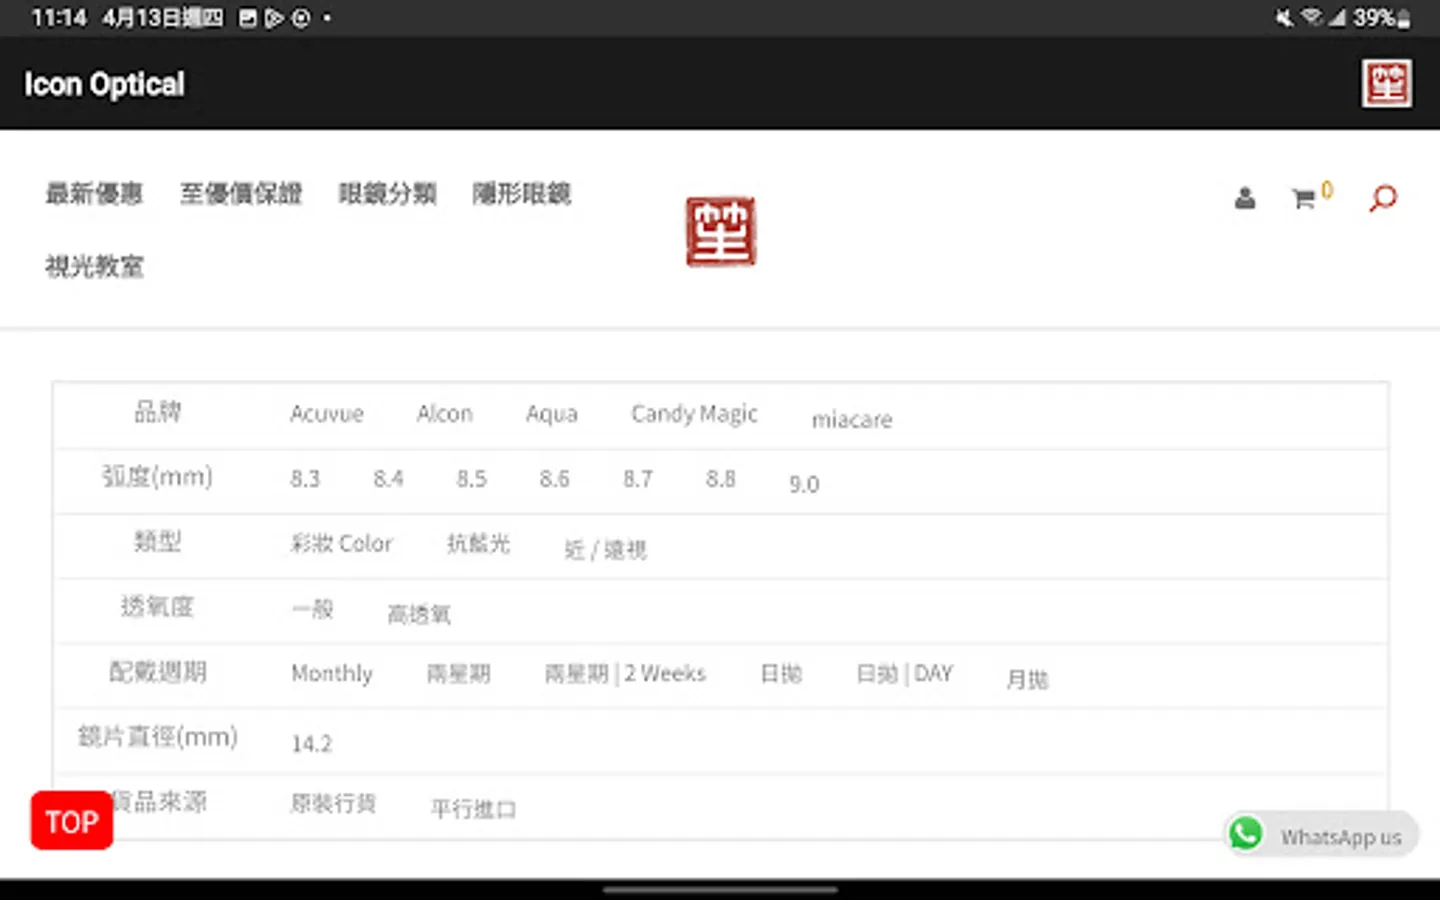Filter by Candy Magic brand
The width and height of the screenshot is (1440, 900).
(x=694, y=414)
